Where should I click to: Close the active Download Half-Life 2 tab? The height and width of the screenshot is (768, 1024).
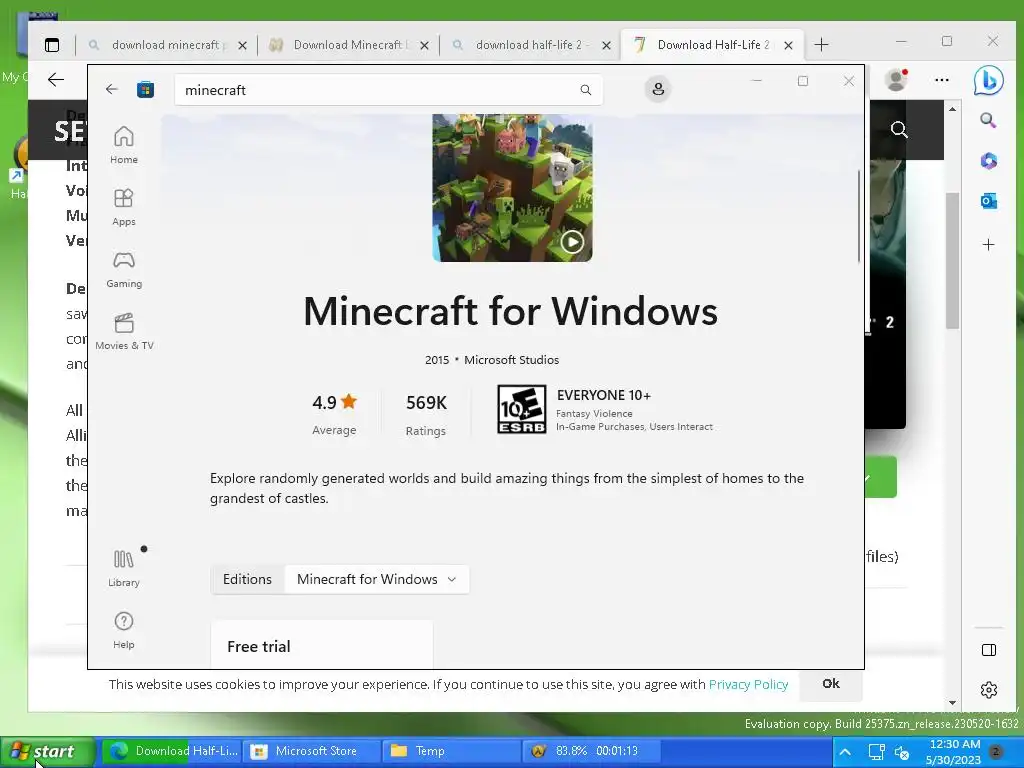pos(788,45)
